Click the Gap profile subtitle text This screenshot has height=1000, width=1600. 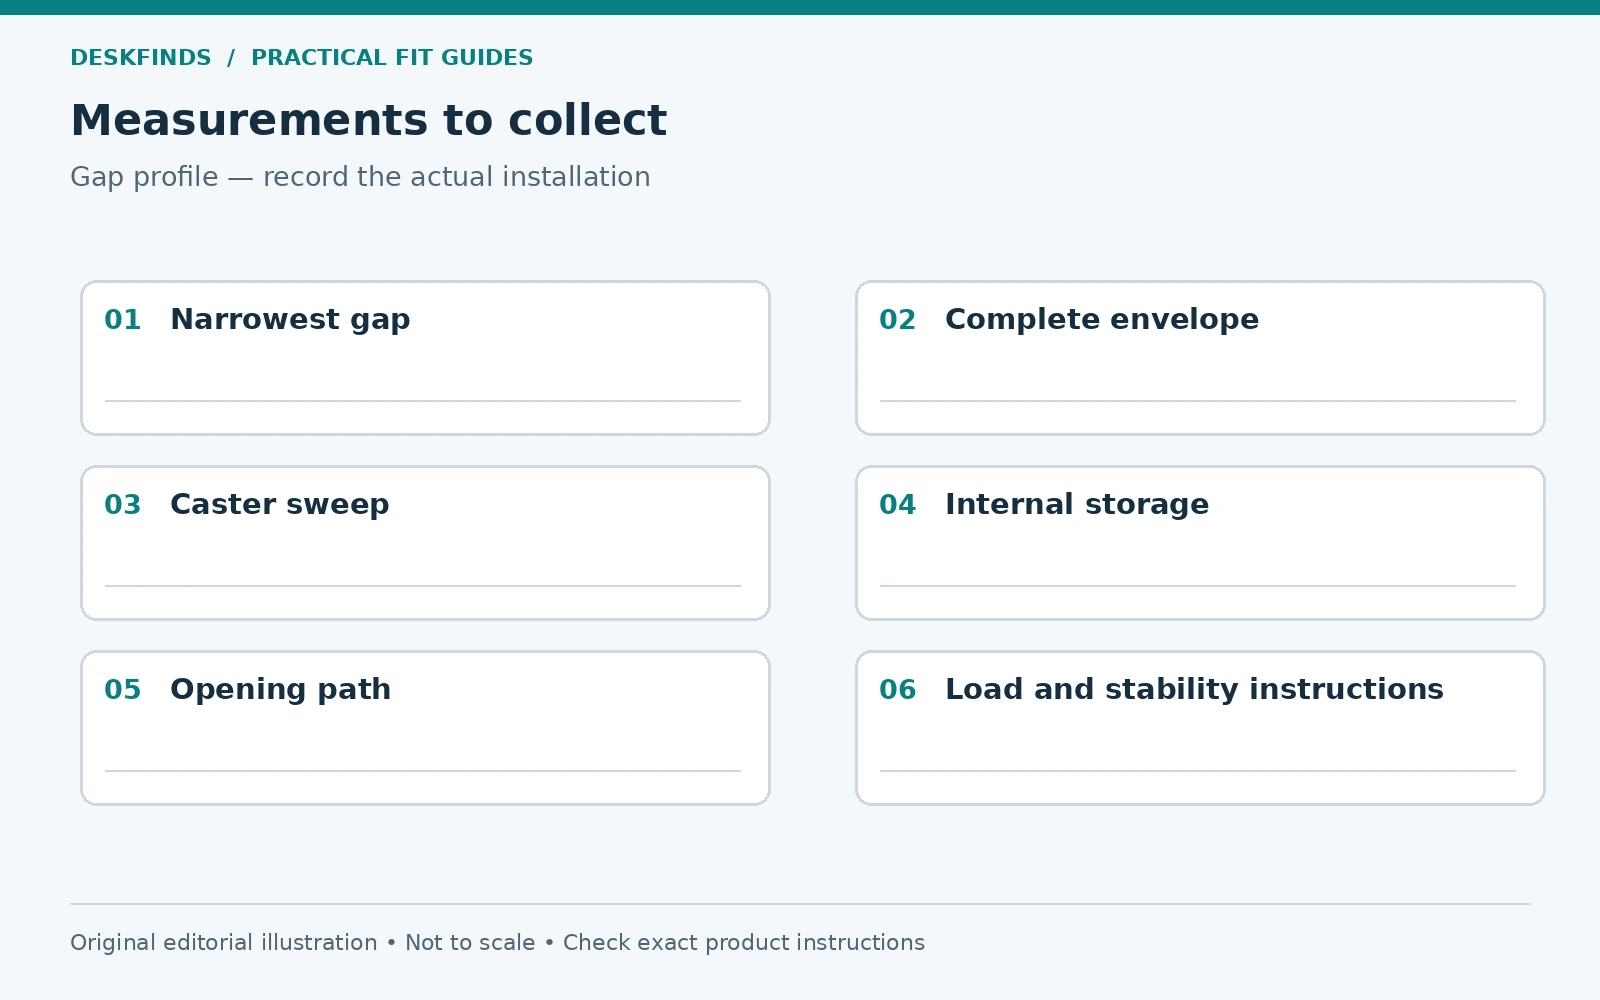(360, 177)
